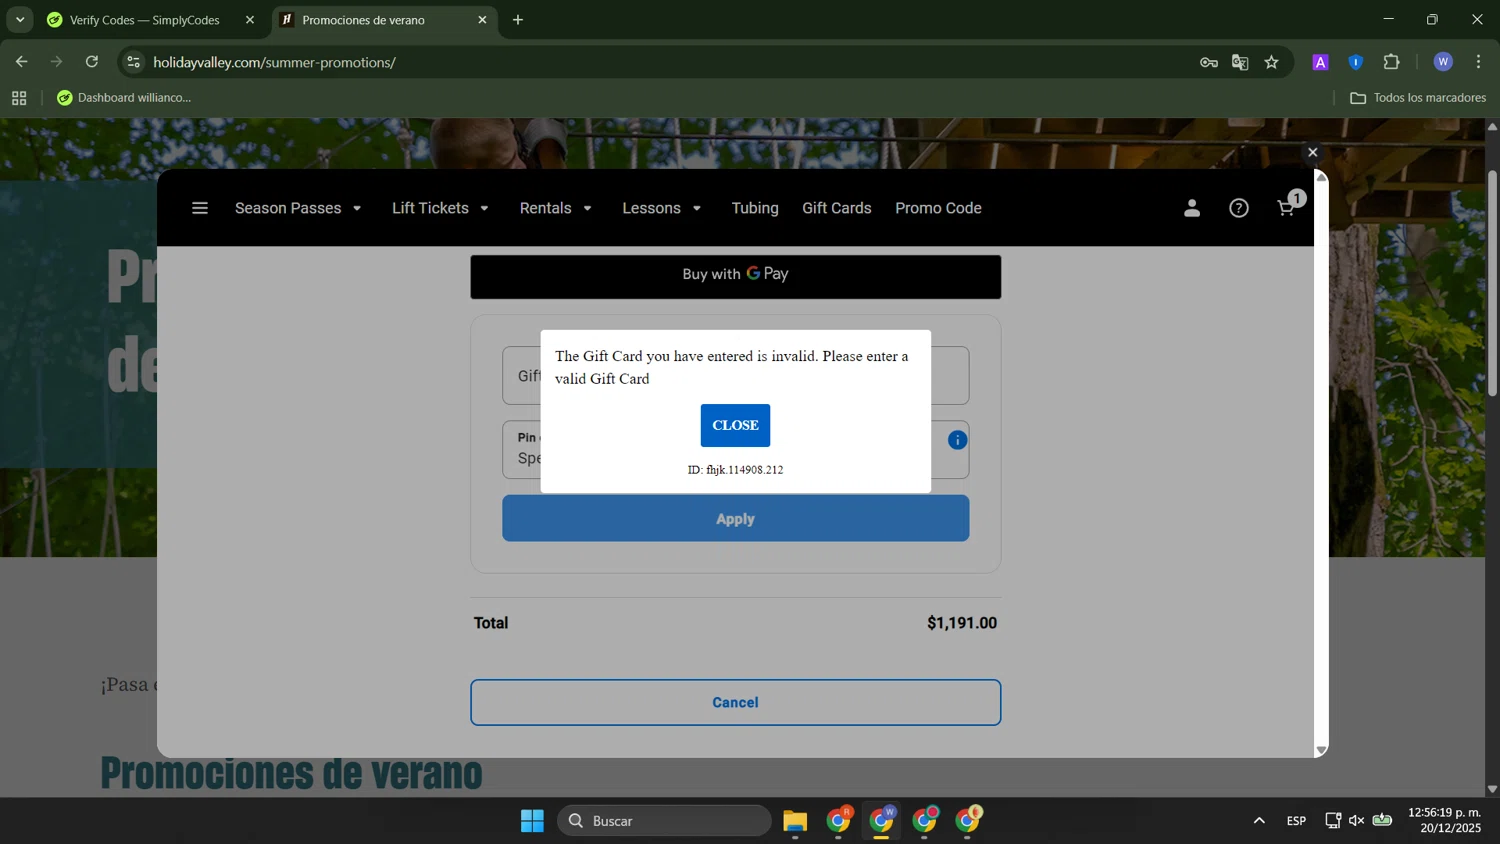Open the purple A extension
This screenshot has height=844, width=1500.
tap(1320, 62)
